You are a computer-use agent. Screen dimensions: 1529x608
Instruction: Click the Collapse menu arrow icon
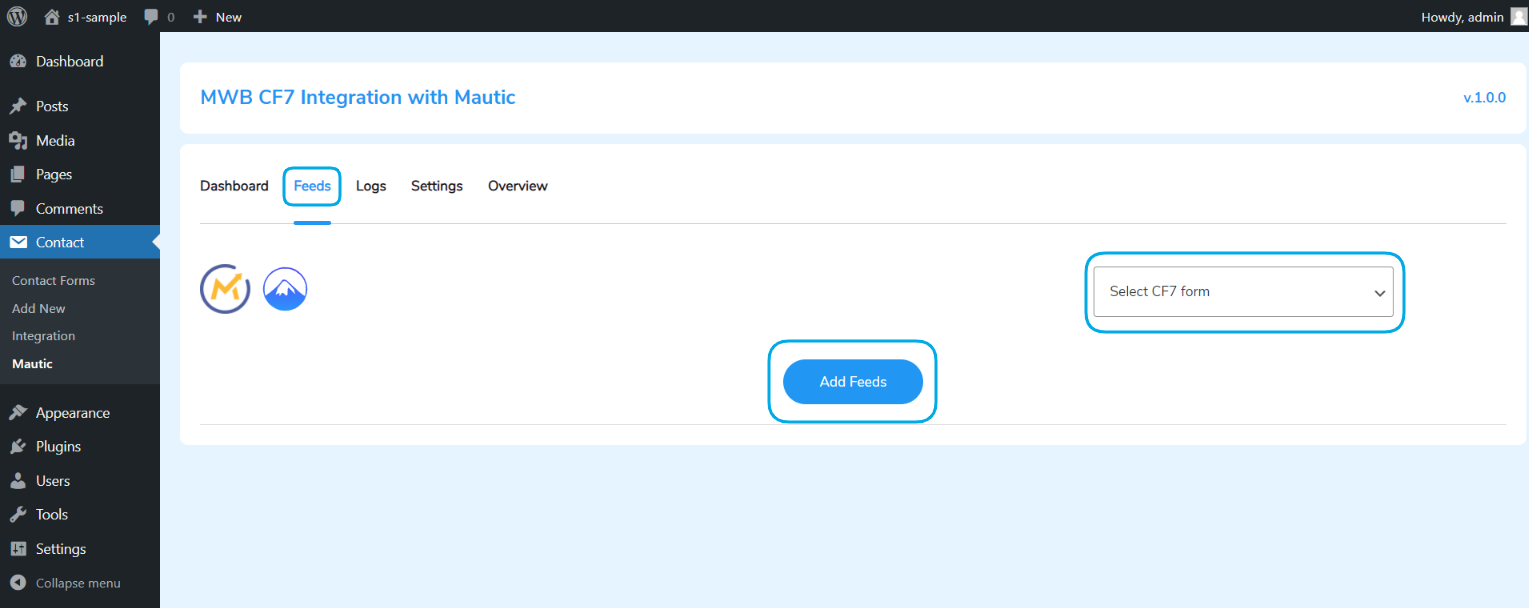[x=18, y=583]
